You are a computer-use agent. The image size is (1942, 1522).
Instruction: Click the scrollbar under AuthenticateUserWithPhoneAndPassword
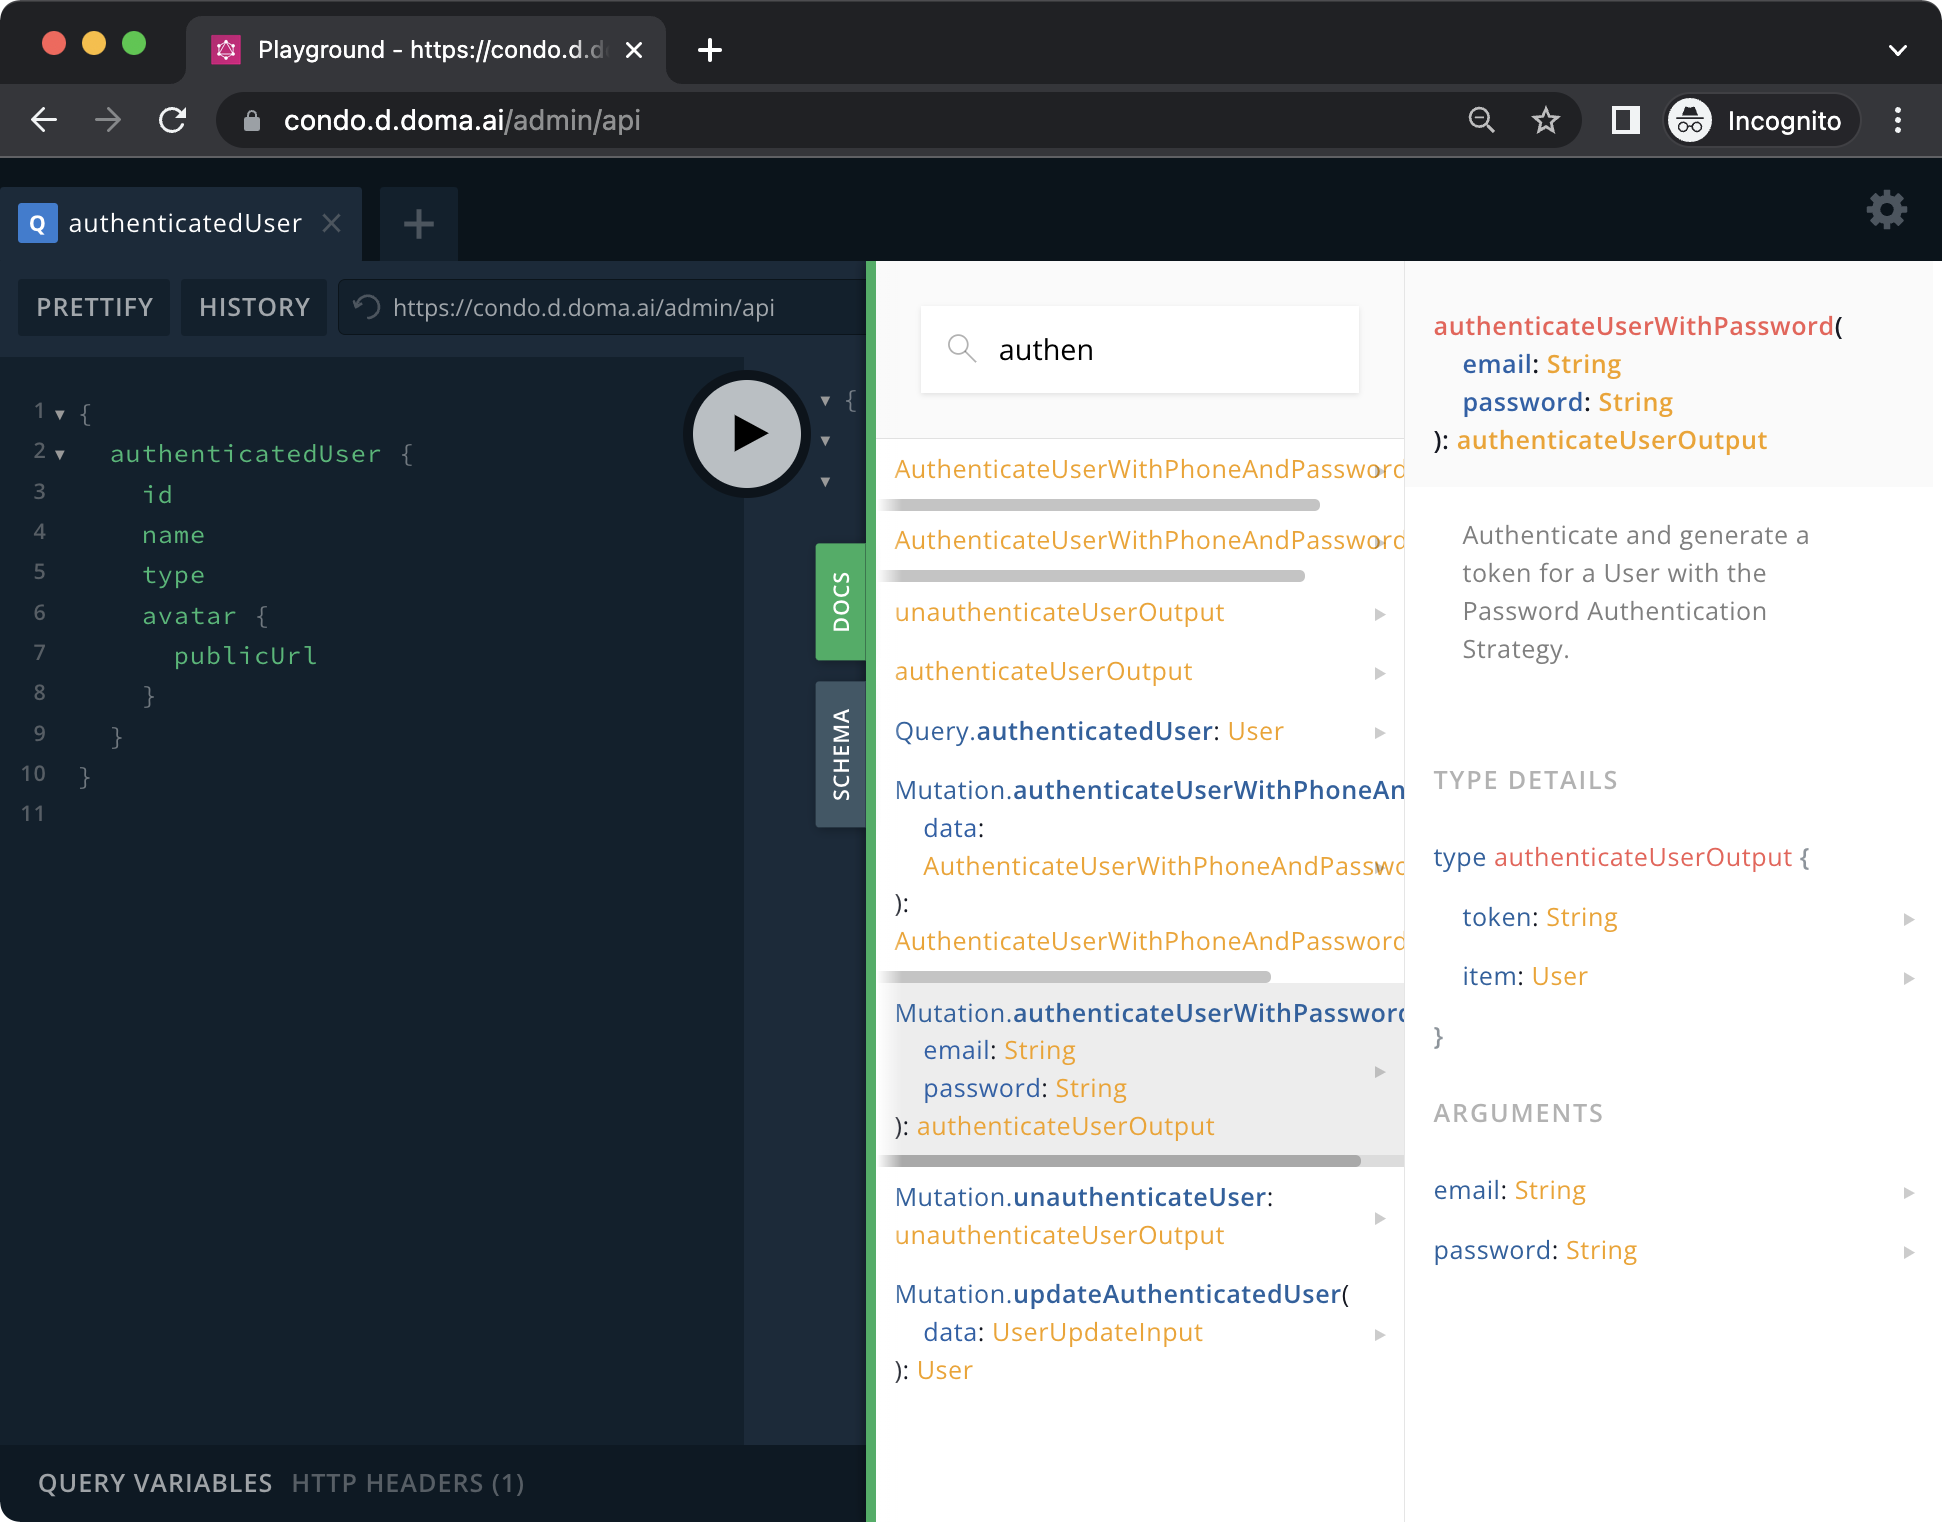1100,505
